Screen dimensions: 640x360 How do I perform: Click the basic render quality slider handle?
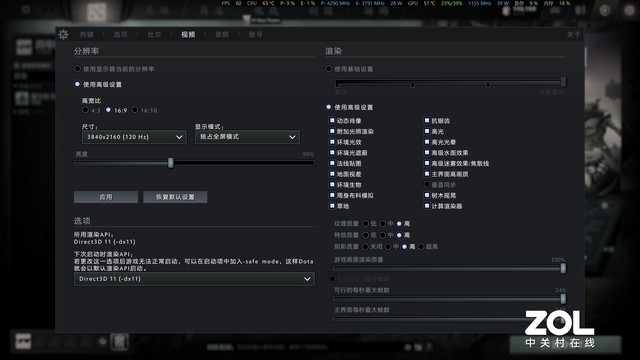click(x=563, y=82)
